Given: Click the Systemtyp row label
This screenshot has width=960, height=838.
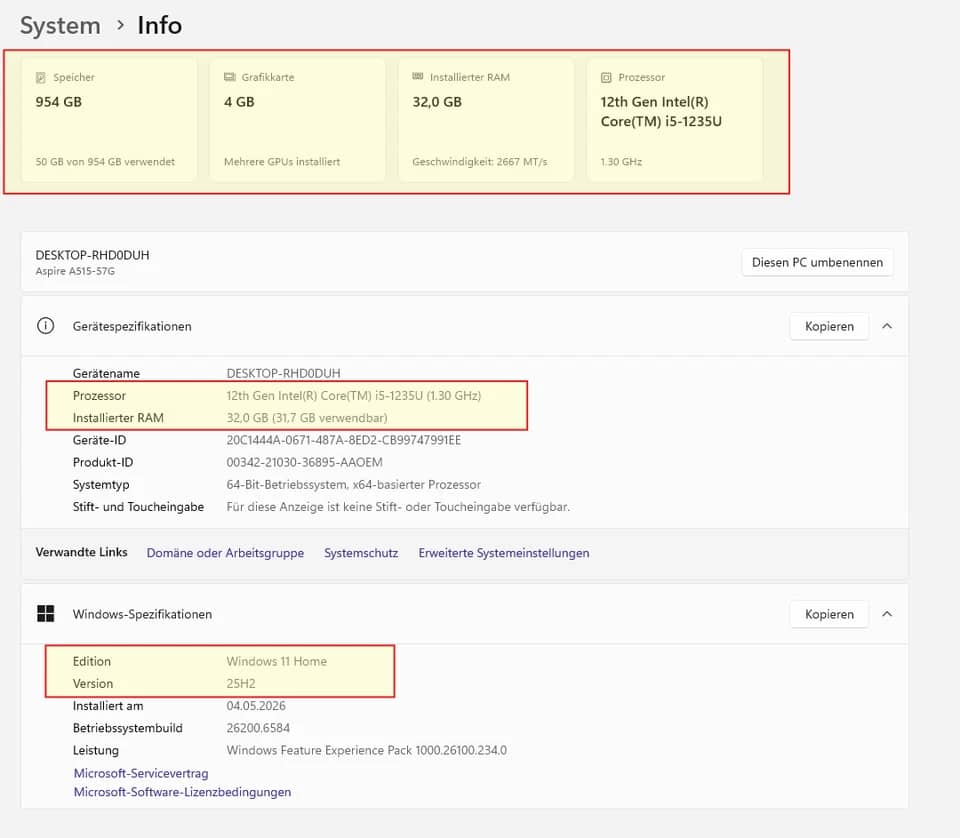Looking at the screenshot, I should click(101, 485).
